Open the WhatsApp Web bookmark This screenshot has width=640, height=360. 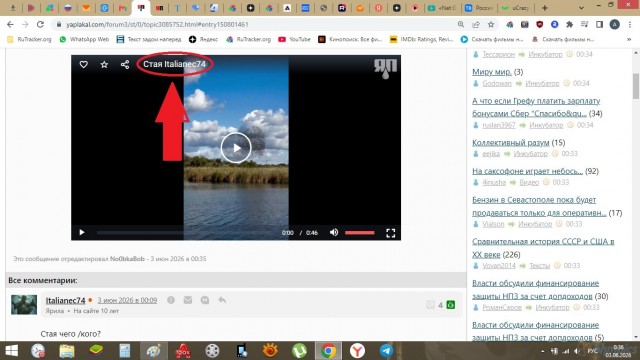(84, 39)
